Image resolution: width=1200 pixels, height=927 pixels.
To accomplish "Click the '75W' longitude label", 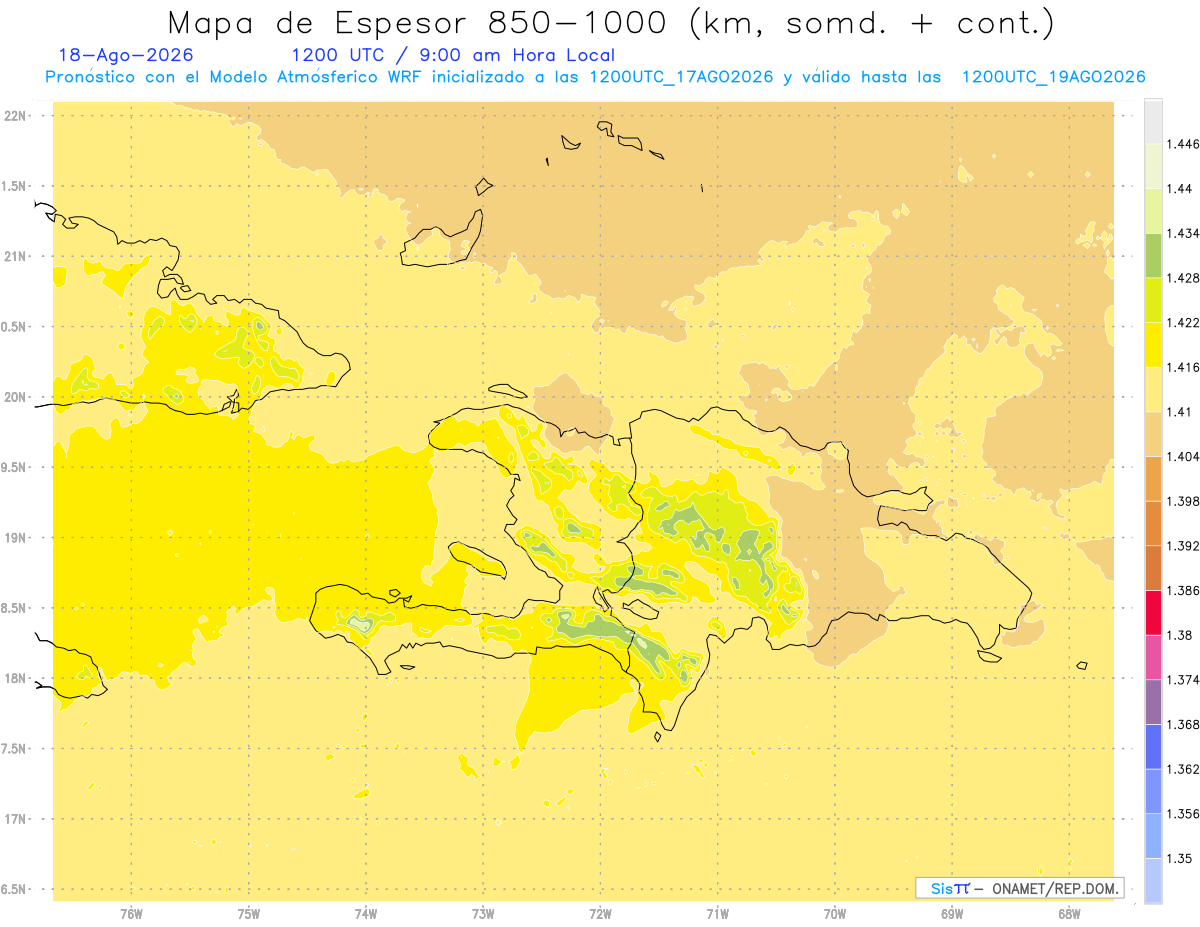I will click(x=248, y=914).
